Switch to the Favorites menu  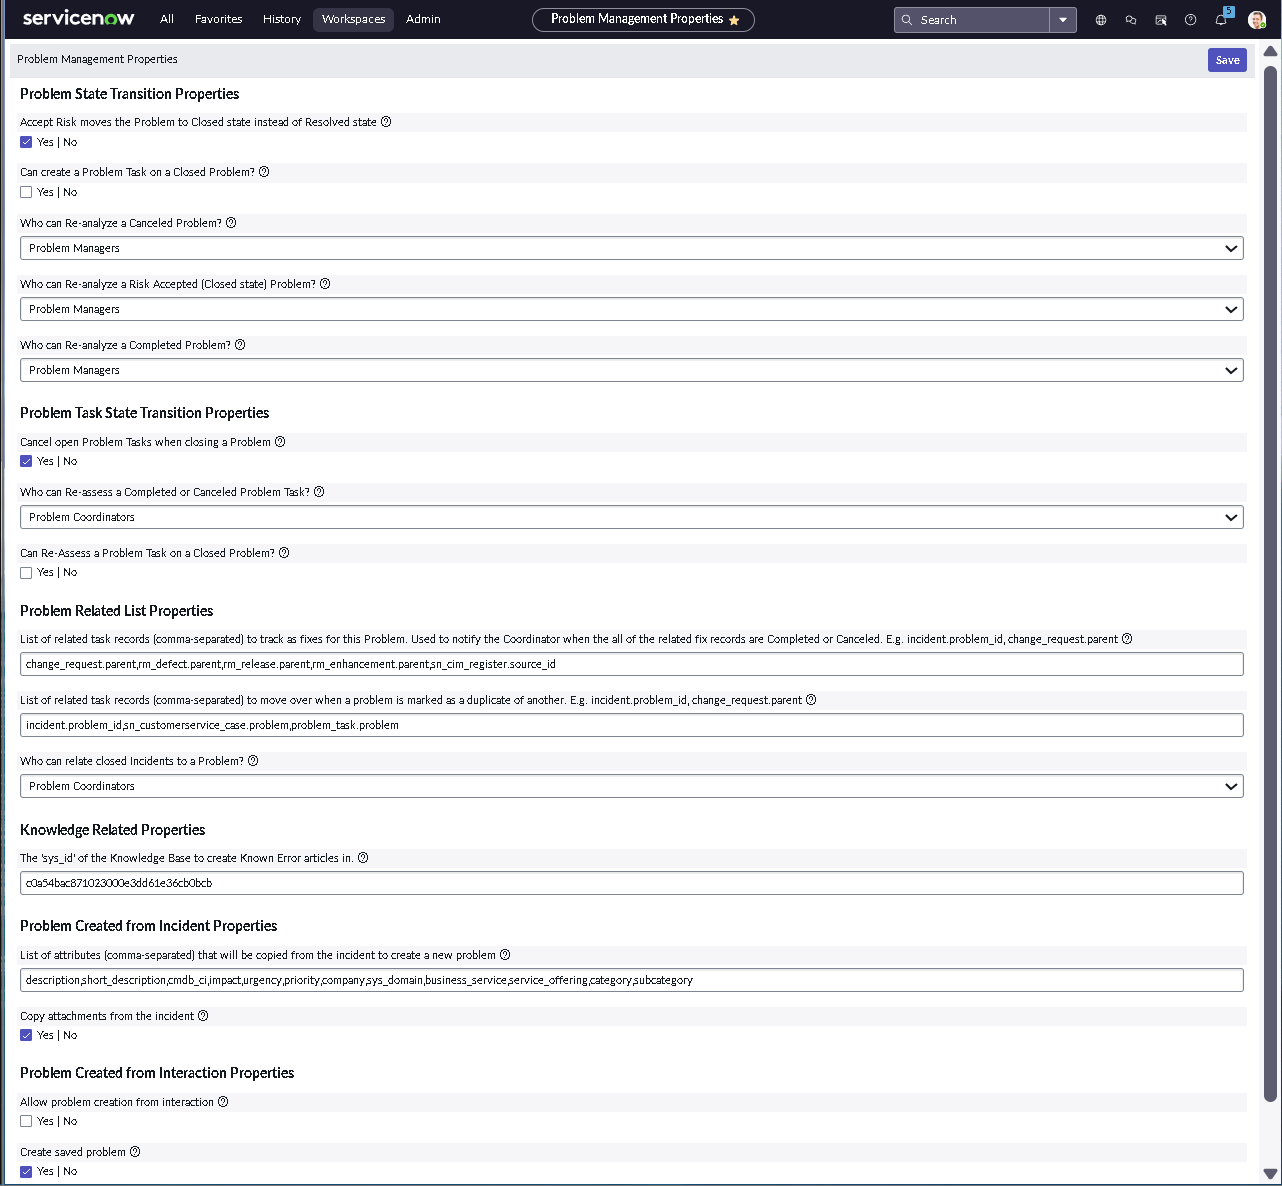coord(218,19)
